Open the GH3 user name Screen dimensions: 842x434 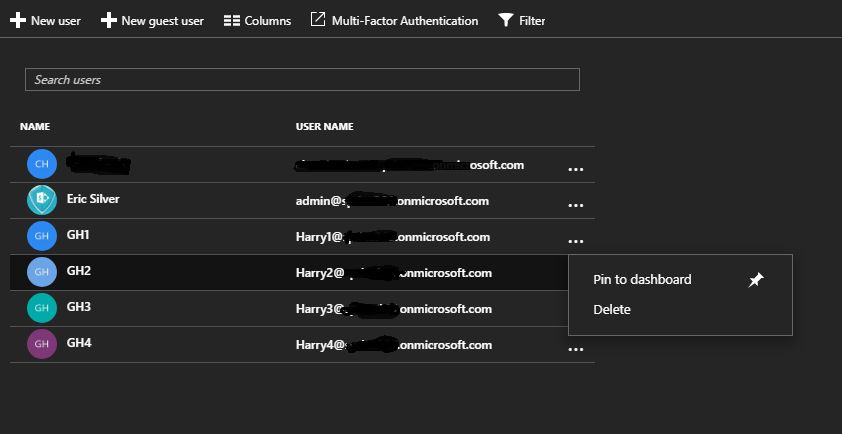coord(78,307)
